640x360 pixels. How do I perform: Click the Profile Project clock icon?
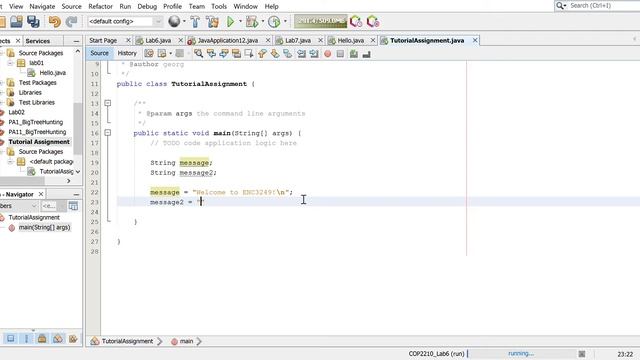(x=274, y=22)
